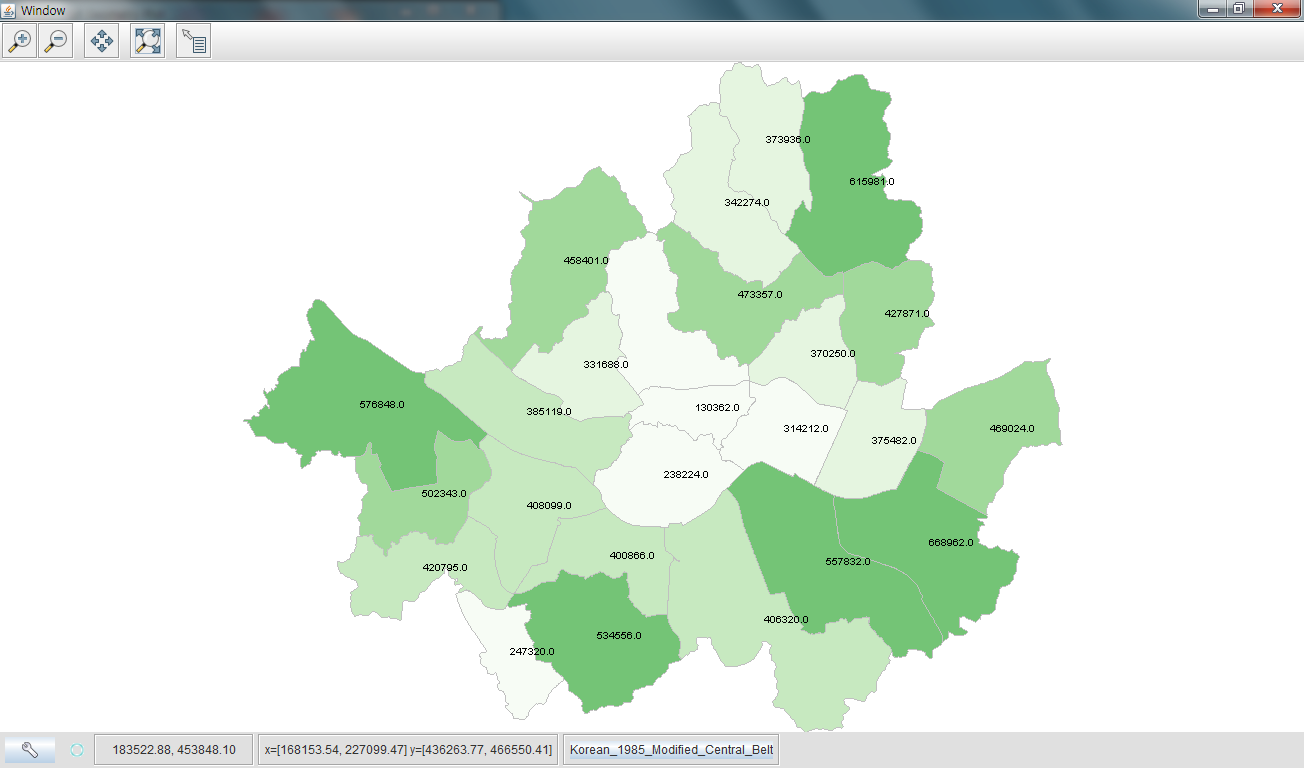Select the Zoom In tool
Screen dimensions: 1304x768
(x=18, y=40)
